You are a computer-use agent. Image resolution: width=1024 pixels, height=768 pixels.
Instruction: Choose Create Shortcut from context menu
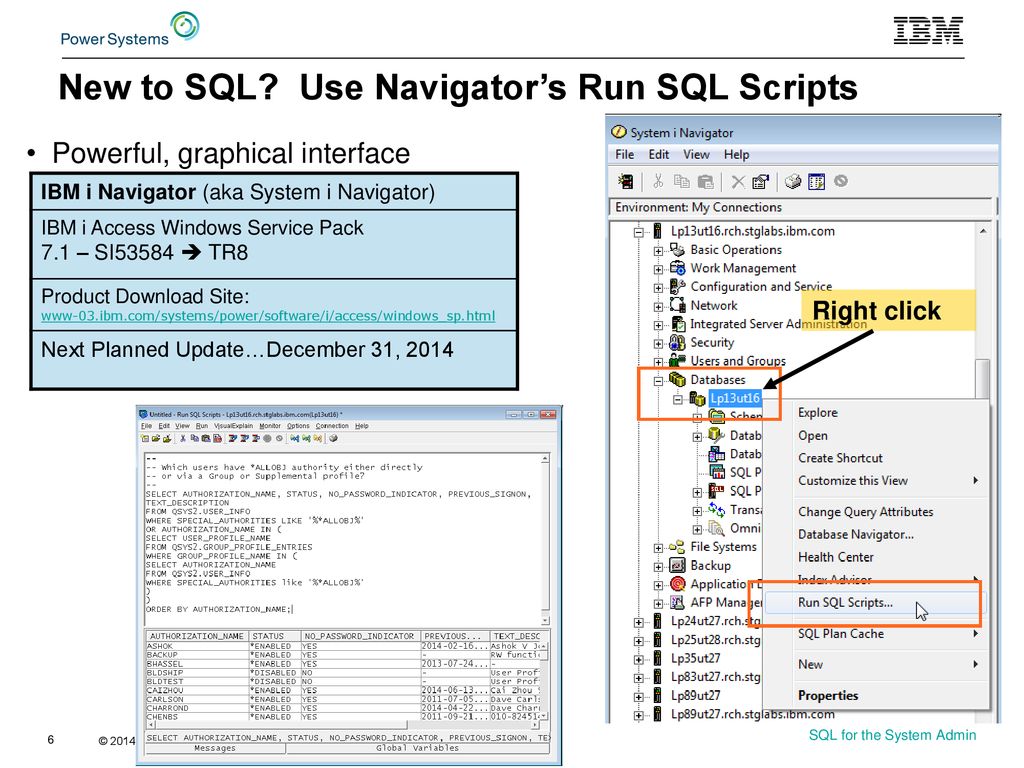pyautogui.click(x=875, y=458)
